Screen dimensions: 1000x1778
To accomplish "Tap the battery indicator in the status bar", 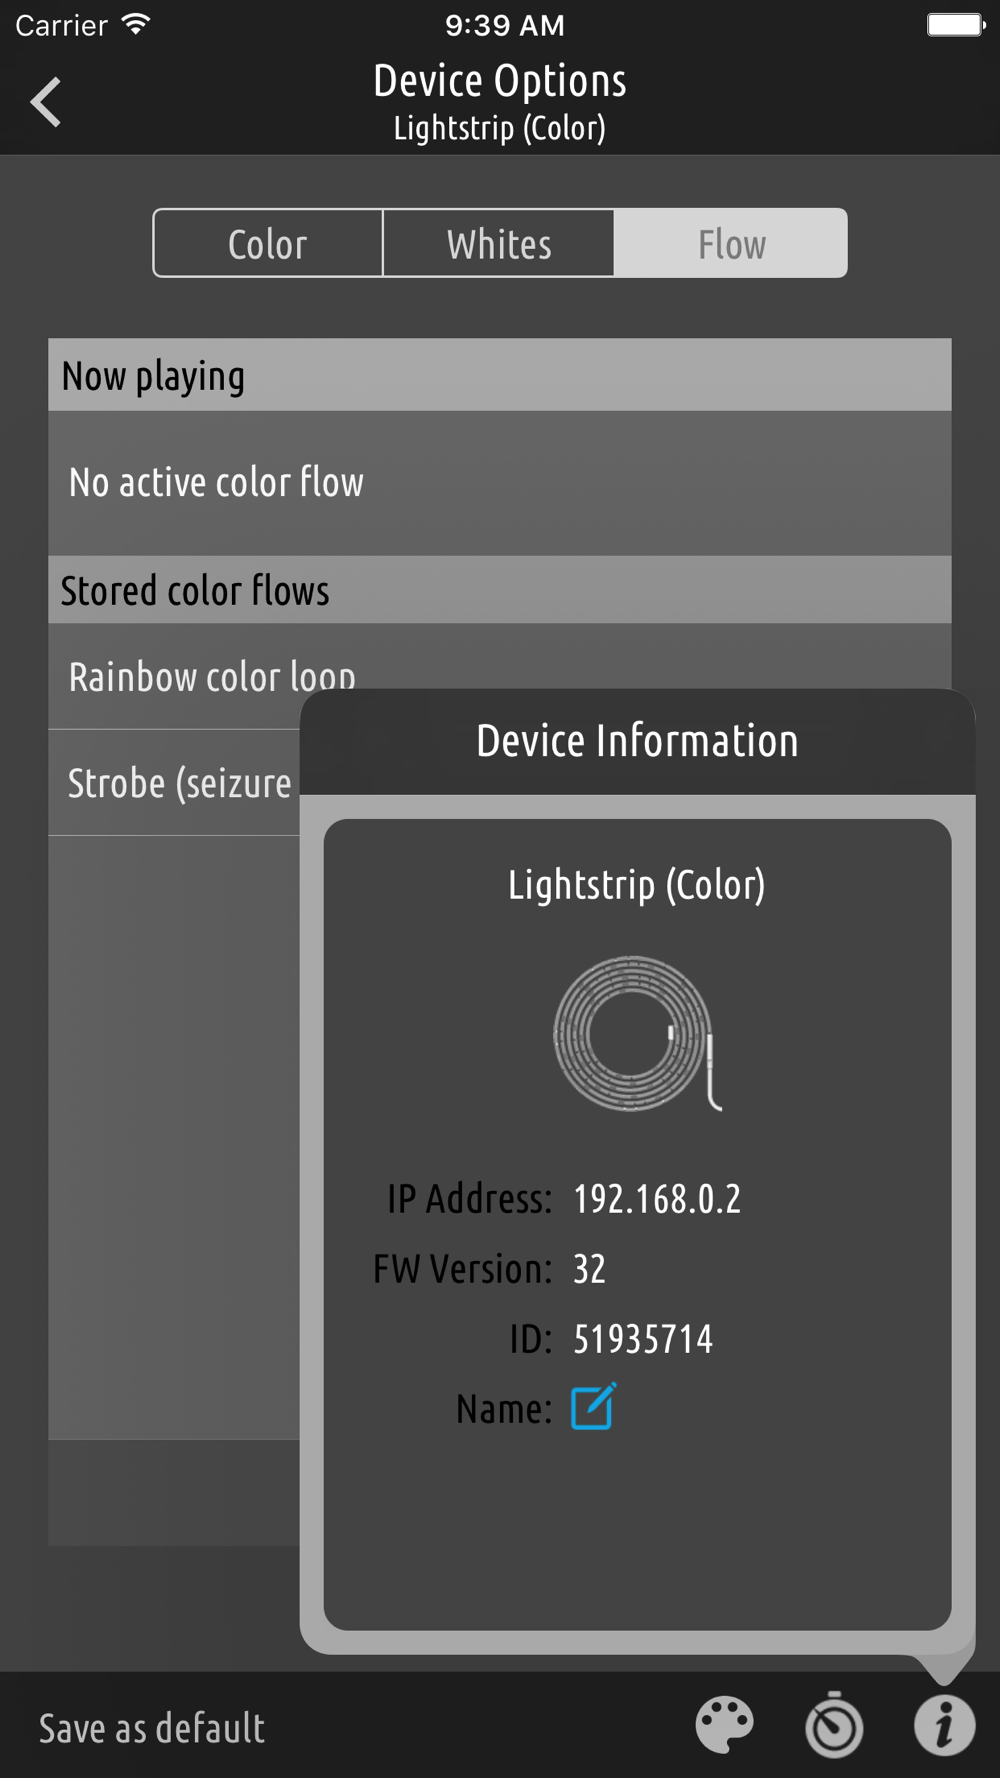I will click(956, 24).
